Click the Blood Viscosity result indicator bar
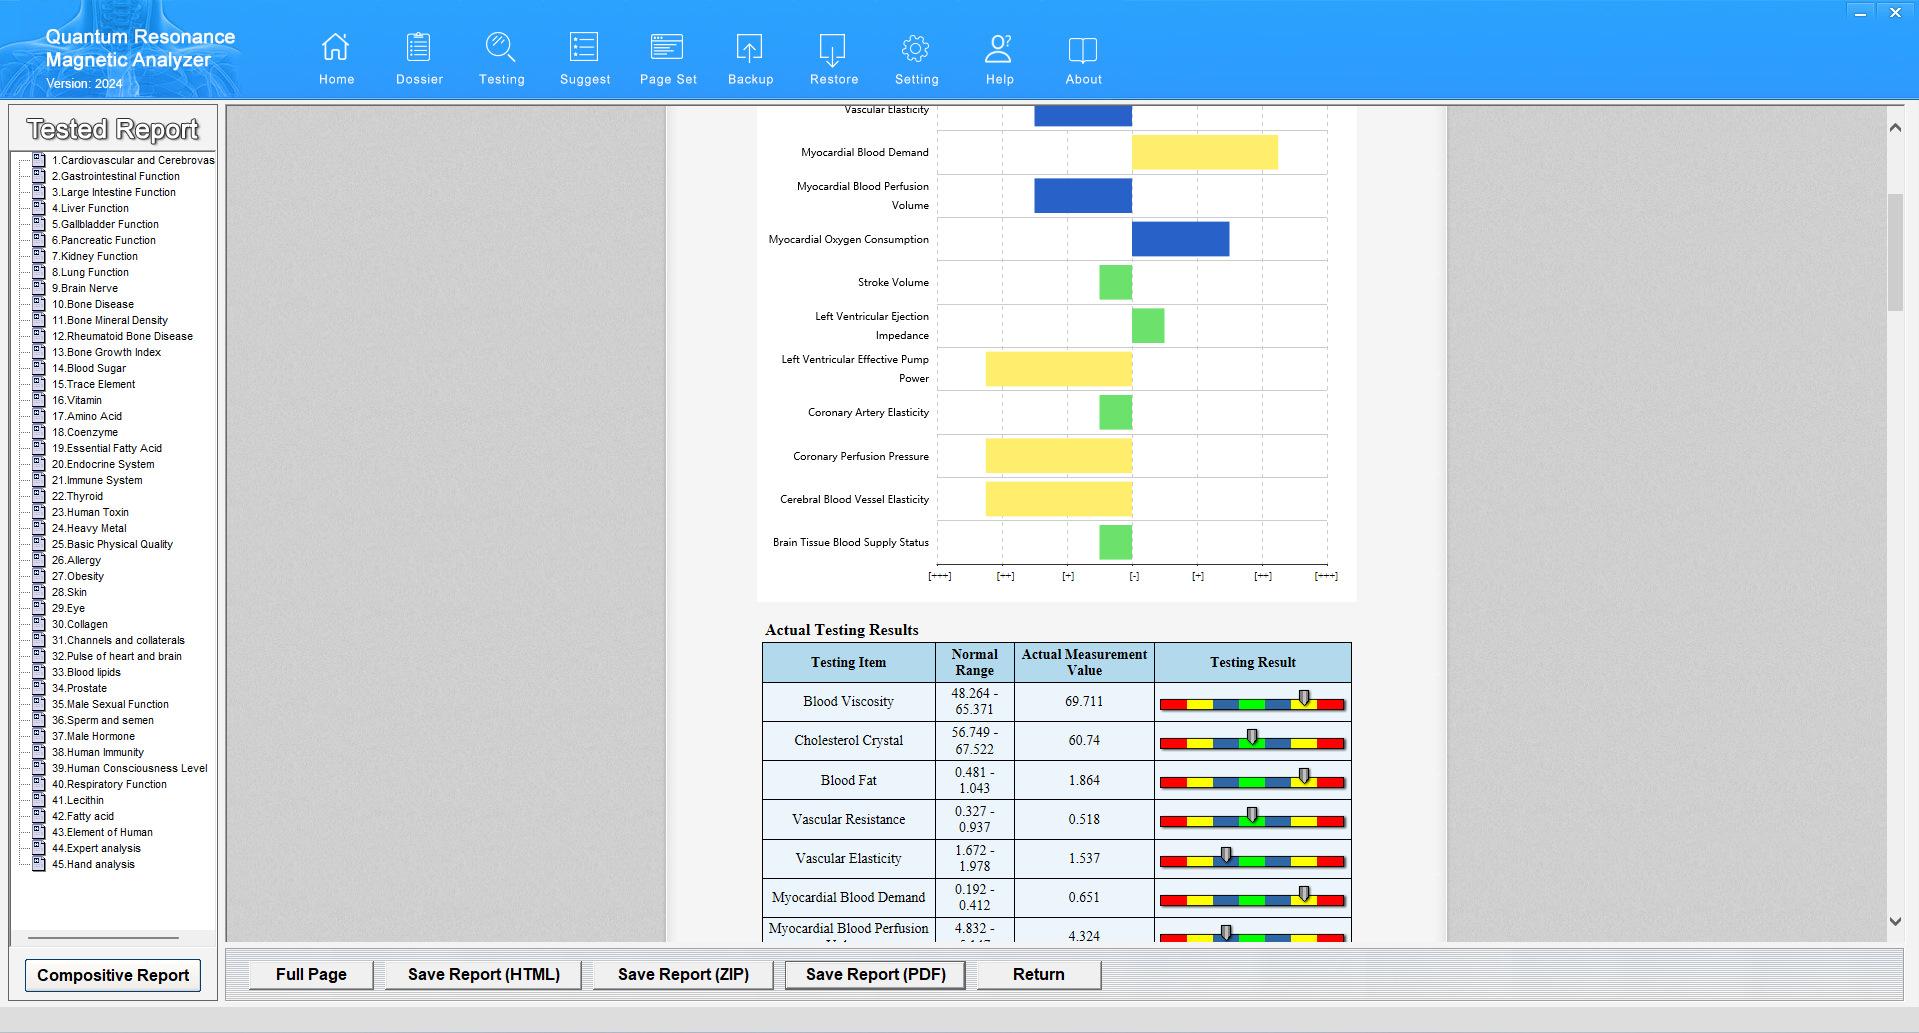The width and height of the screenshot is (1919, 1033). pos(1252,704)
